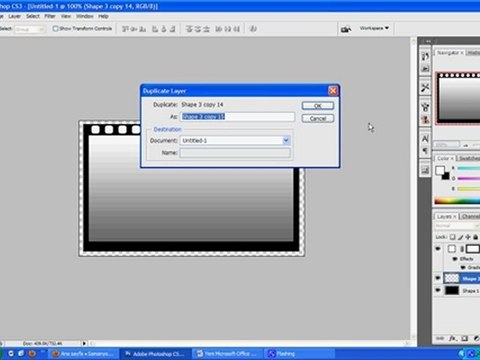Toggle Lock image pixels brush icon

click(x=460, y=237)
